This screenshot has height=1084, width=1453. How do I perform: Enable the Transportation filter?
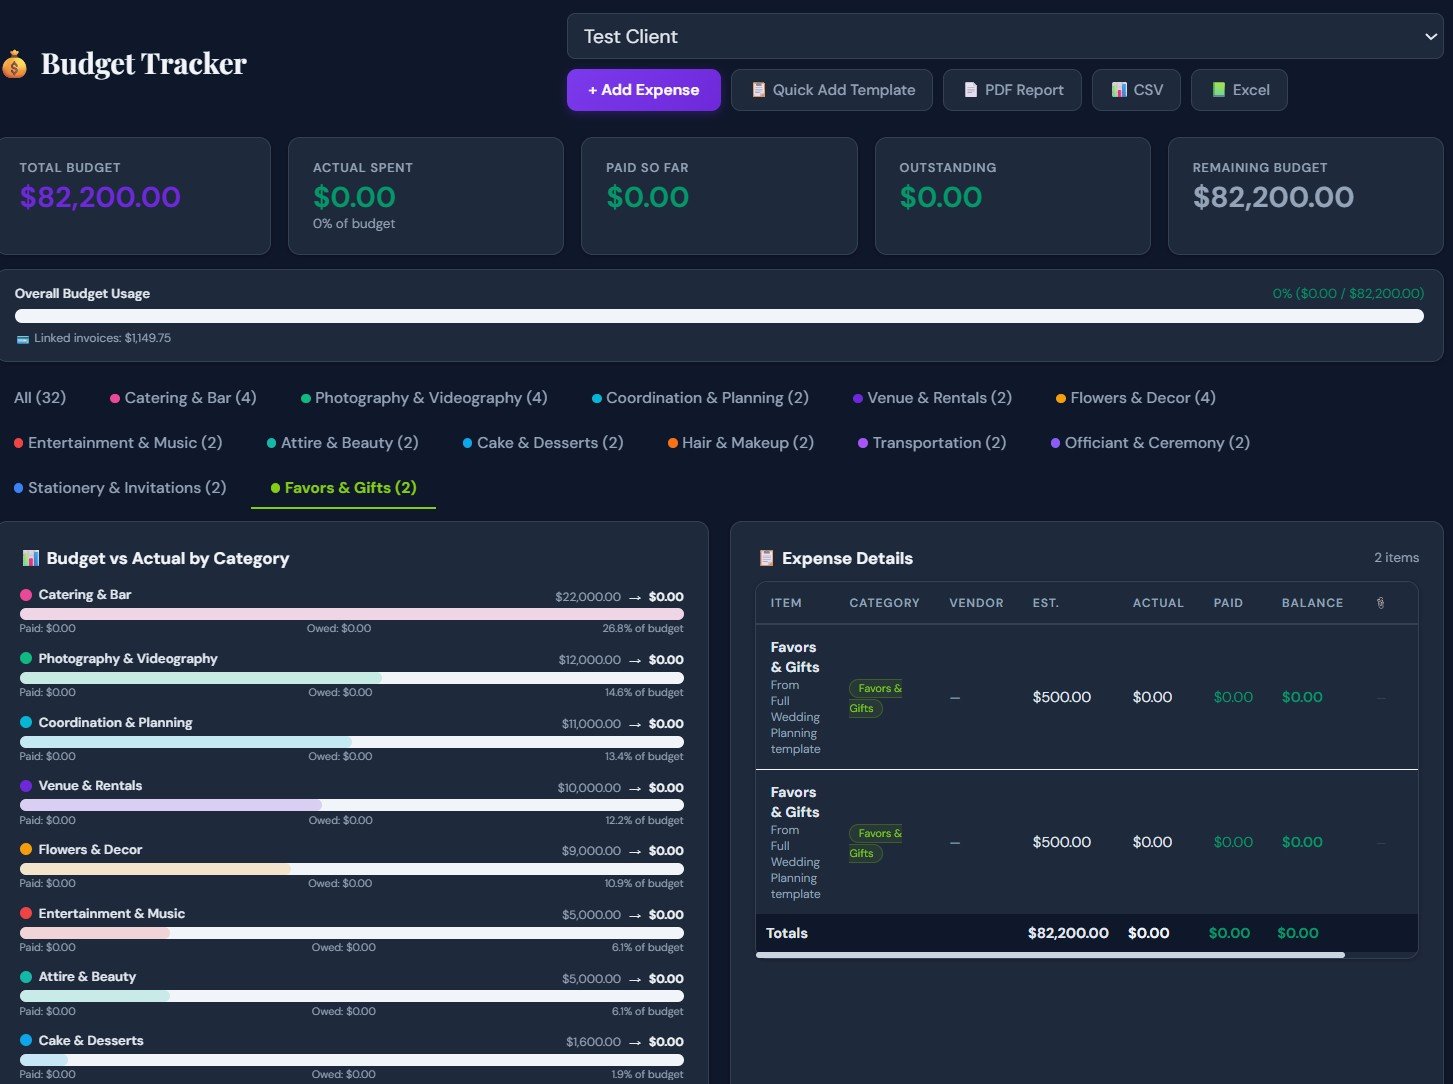930,443
